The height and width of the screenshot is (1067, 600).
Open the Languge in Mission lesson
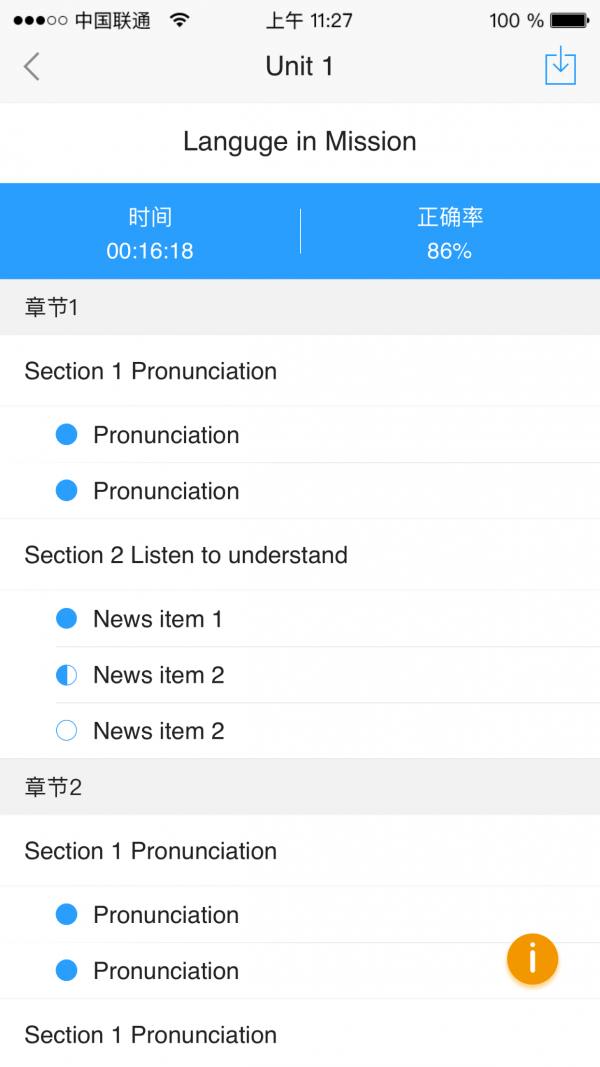[299, 141]
